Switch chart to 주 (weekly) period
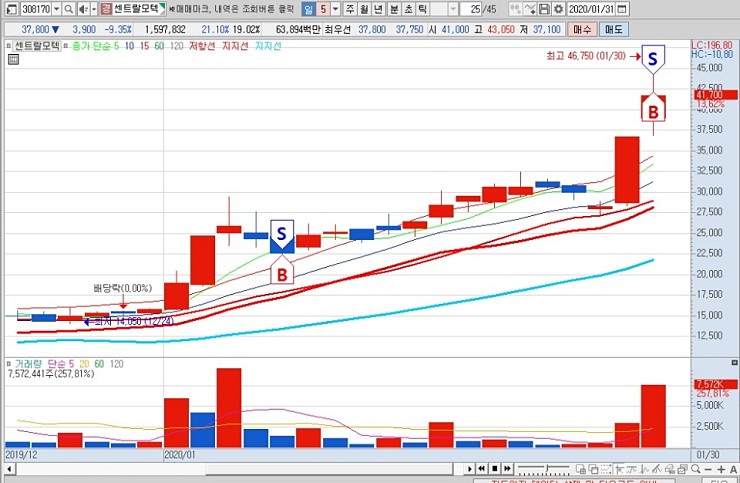 tap(350, 8)
